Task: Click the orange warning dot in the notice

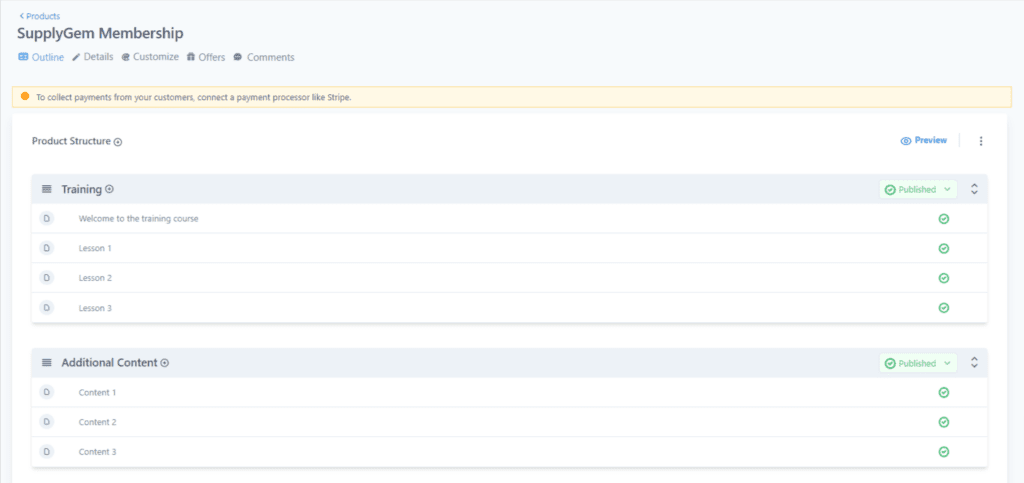Action: pyautogui.click(x=25, y=97)
